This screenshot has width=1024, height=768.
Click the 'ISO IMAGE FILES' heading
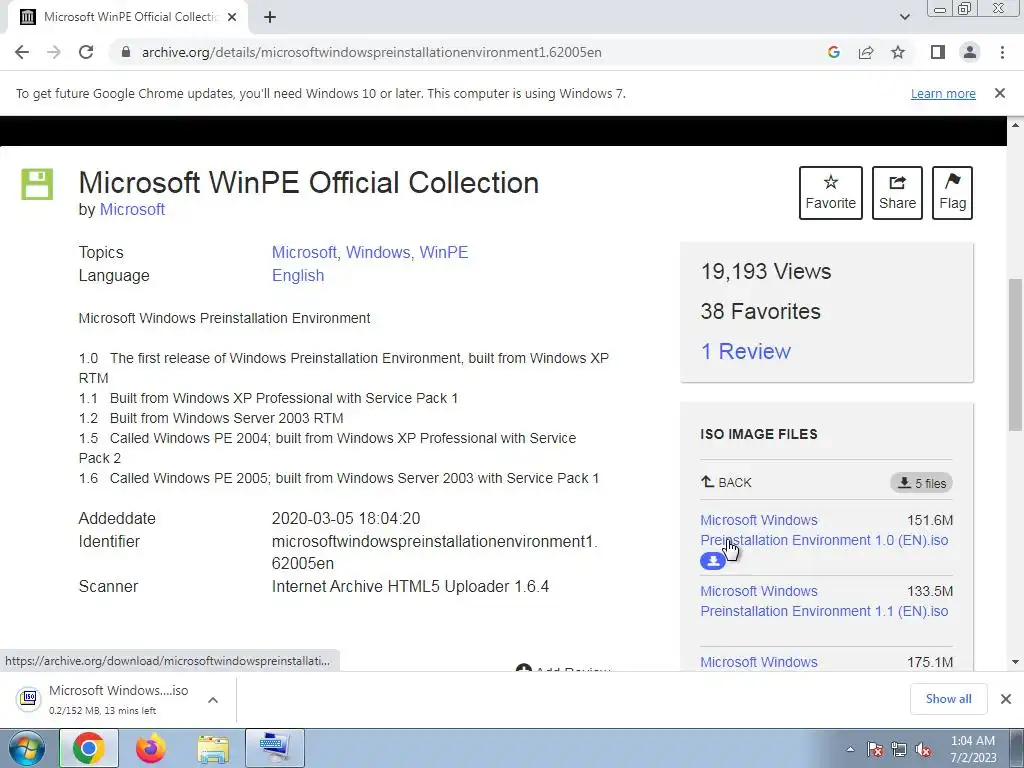tap(759, 434)
